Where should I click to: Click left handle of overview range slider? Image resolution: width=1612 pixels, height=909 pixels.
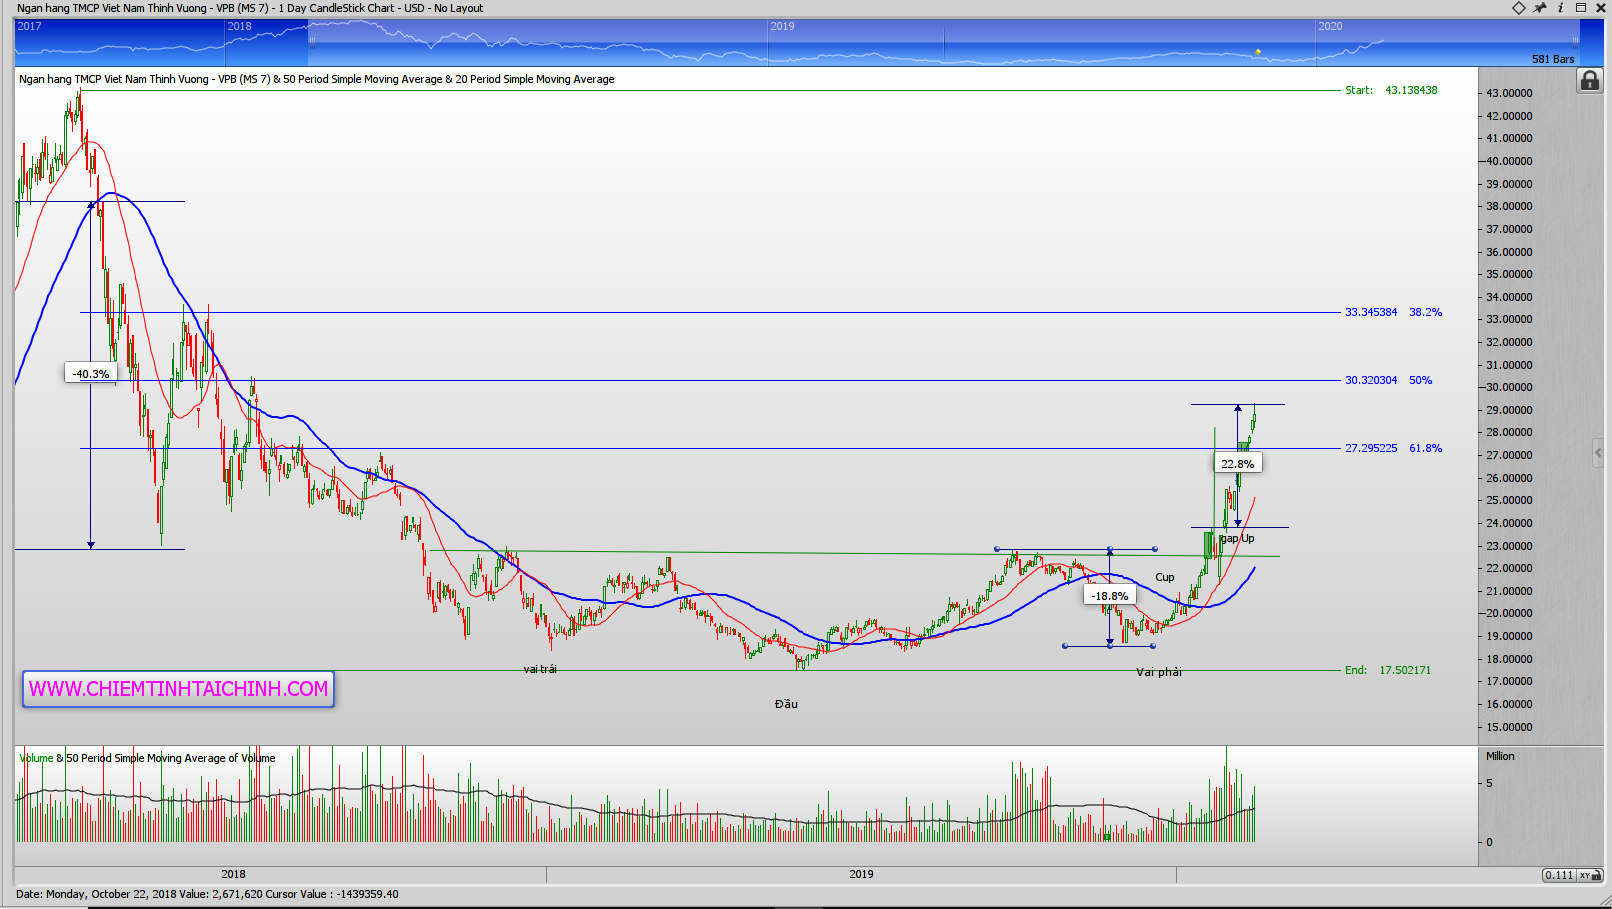(x=312, y=42)
